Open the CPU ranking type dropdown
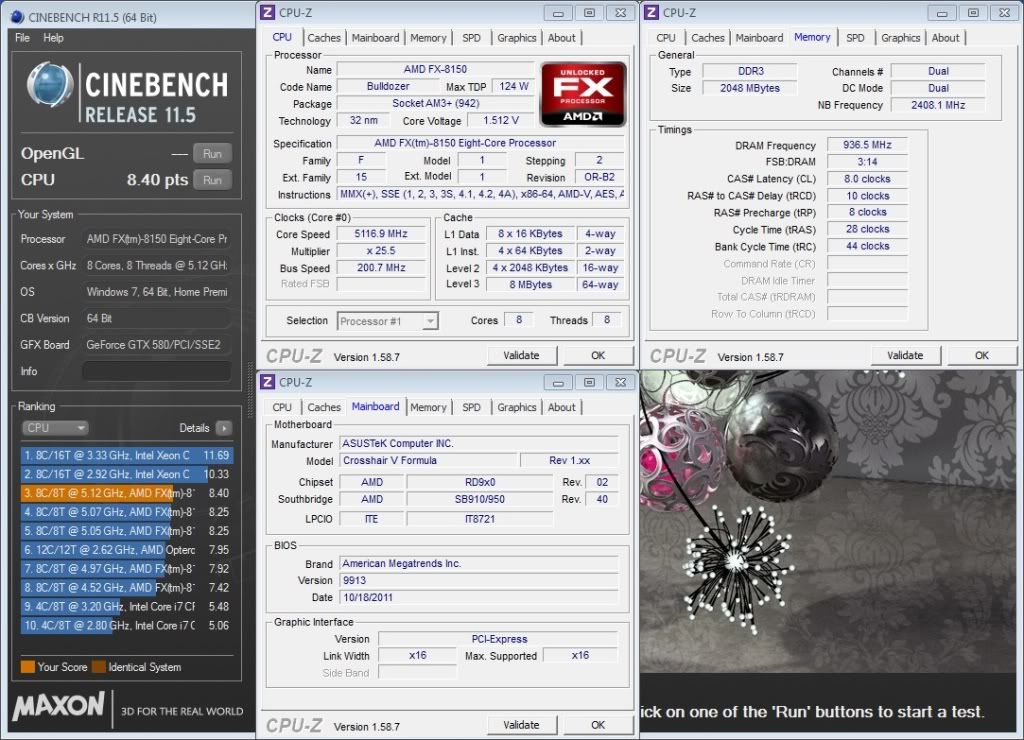 (55, 428)
